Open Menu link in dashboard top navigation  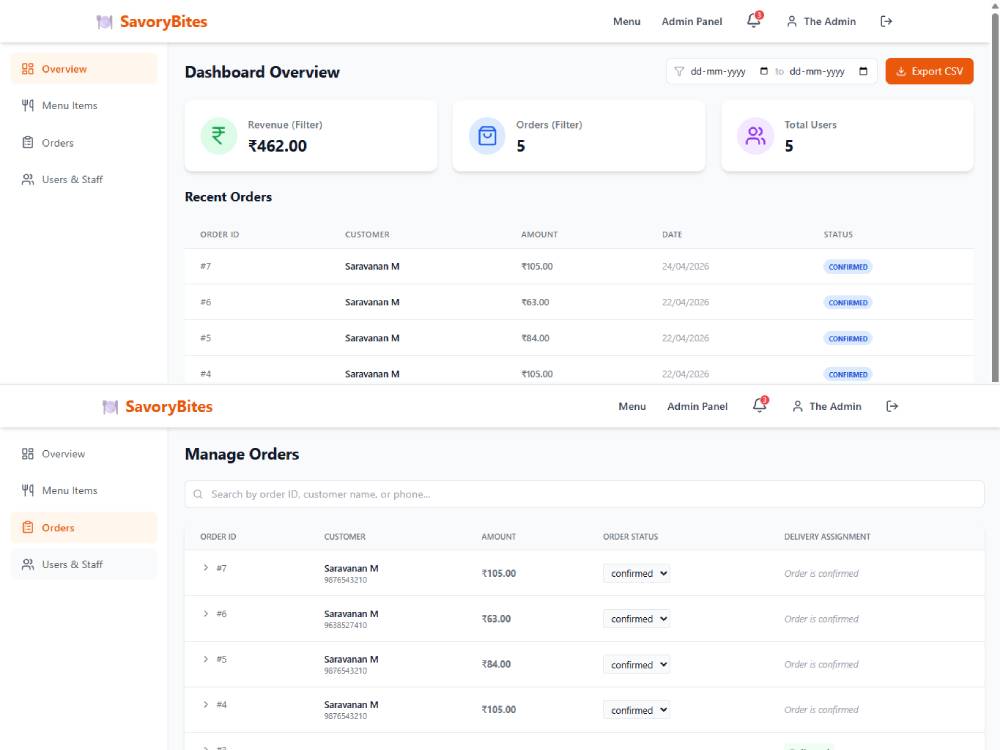click(627, 21)
